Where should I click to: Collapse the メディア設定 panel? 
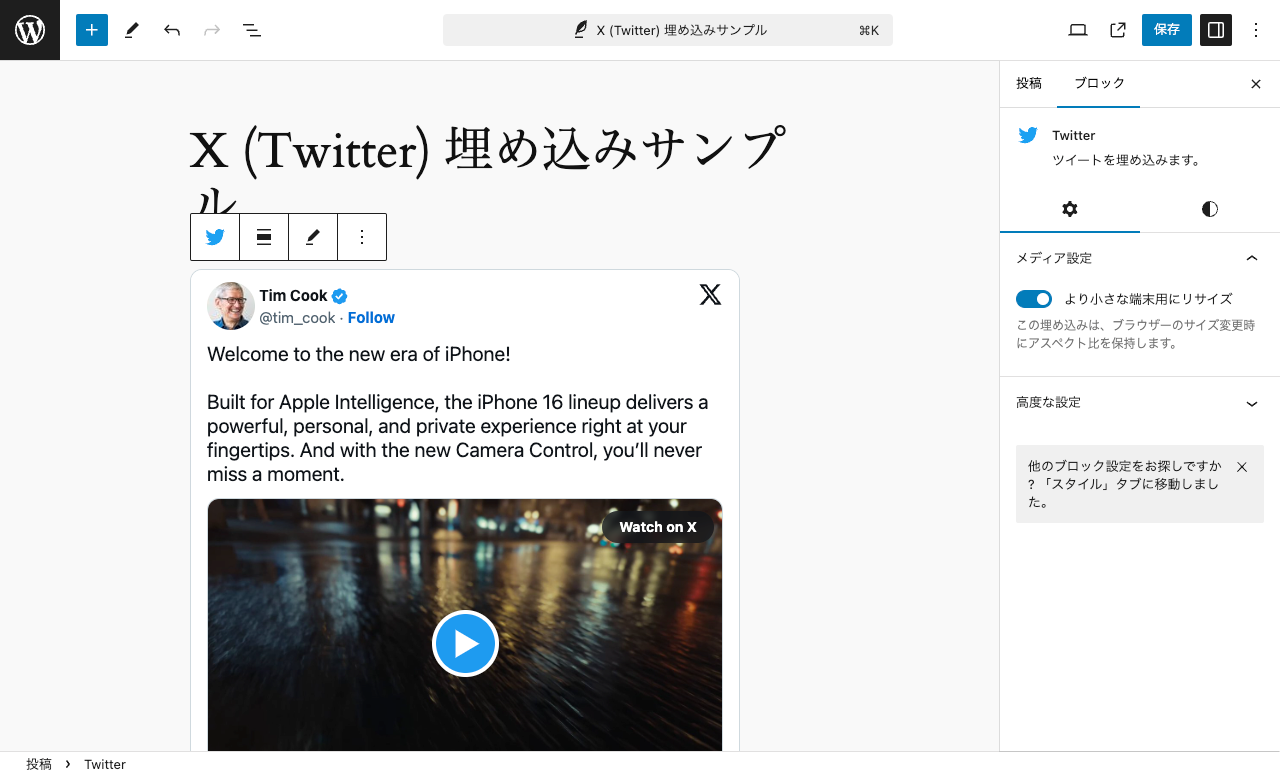1140,258
